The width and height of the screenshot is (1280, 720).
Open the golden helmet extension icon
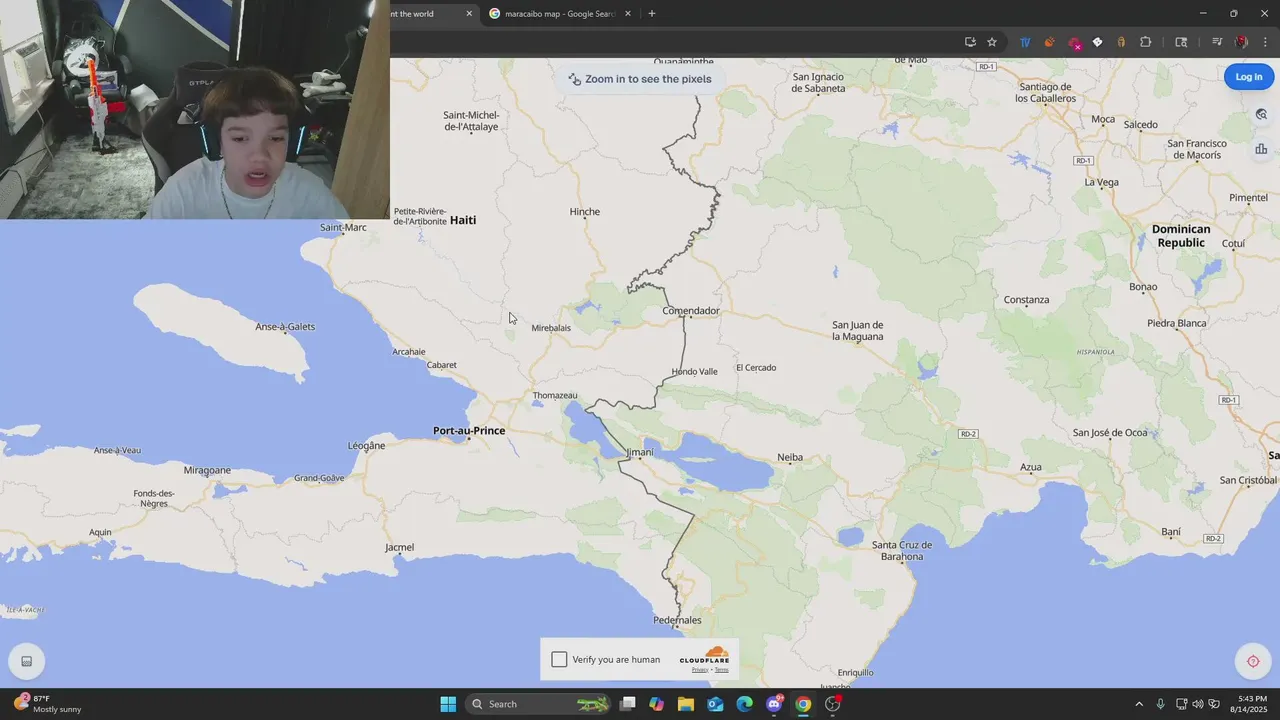click(x=1121, y=42)
